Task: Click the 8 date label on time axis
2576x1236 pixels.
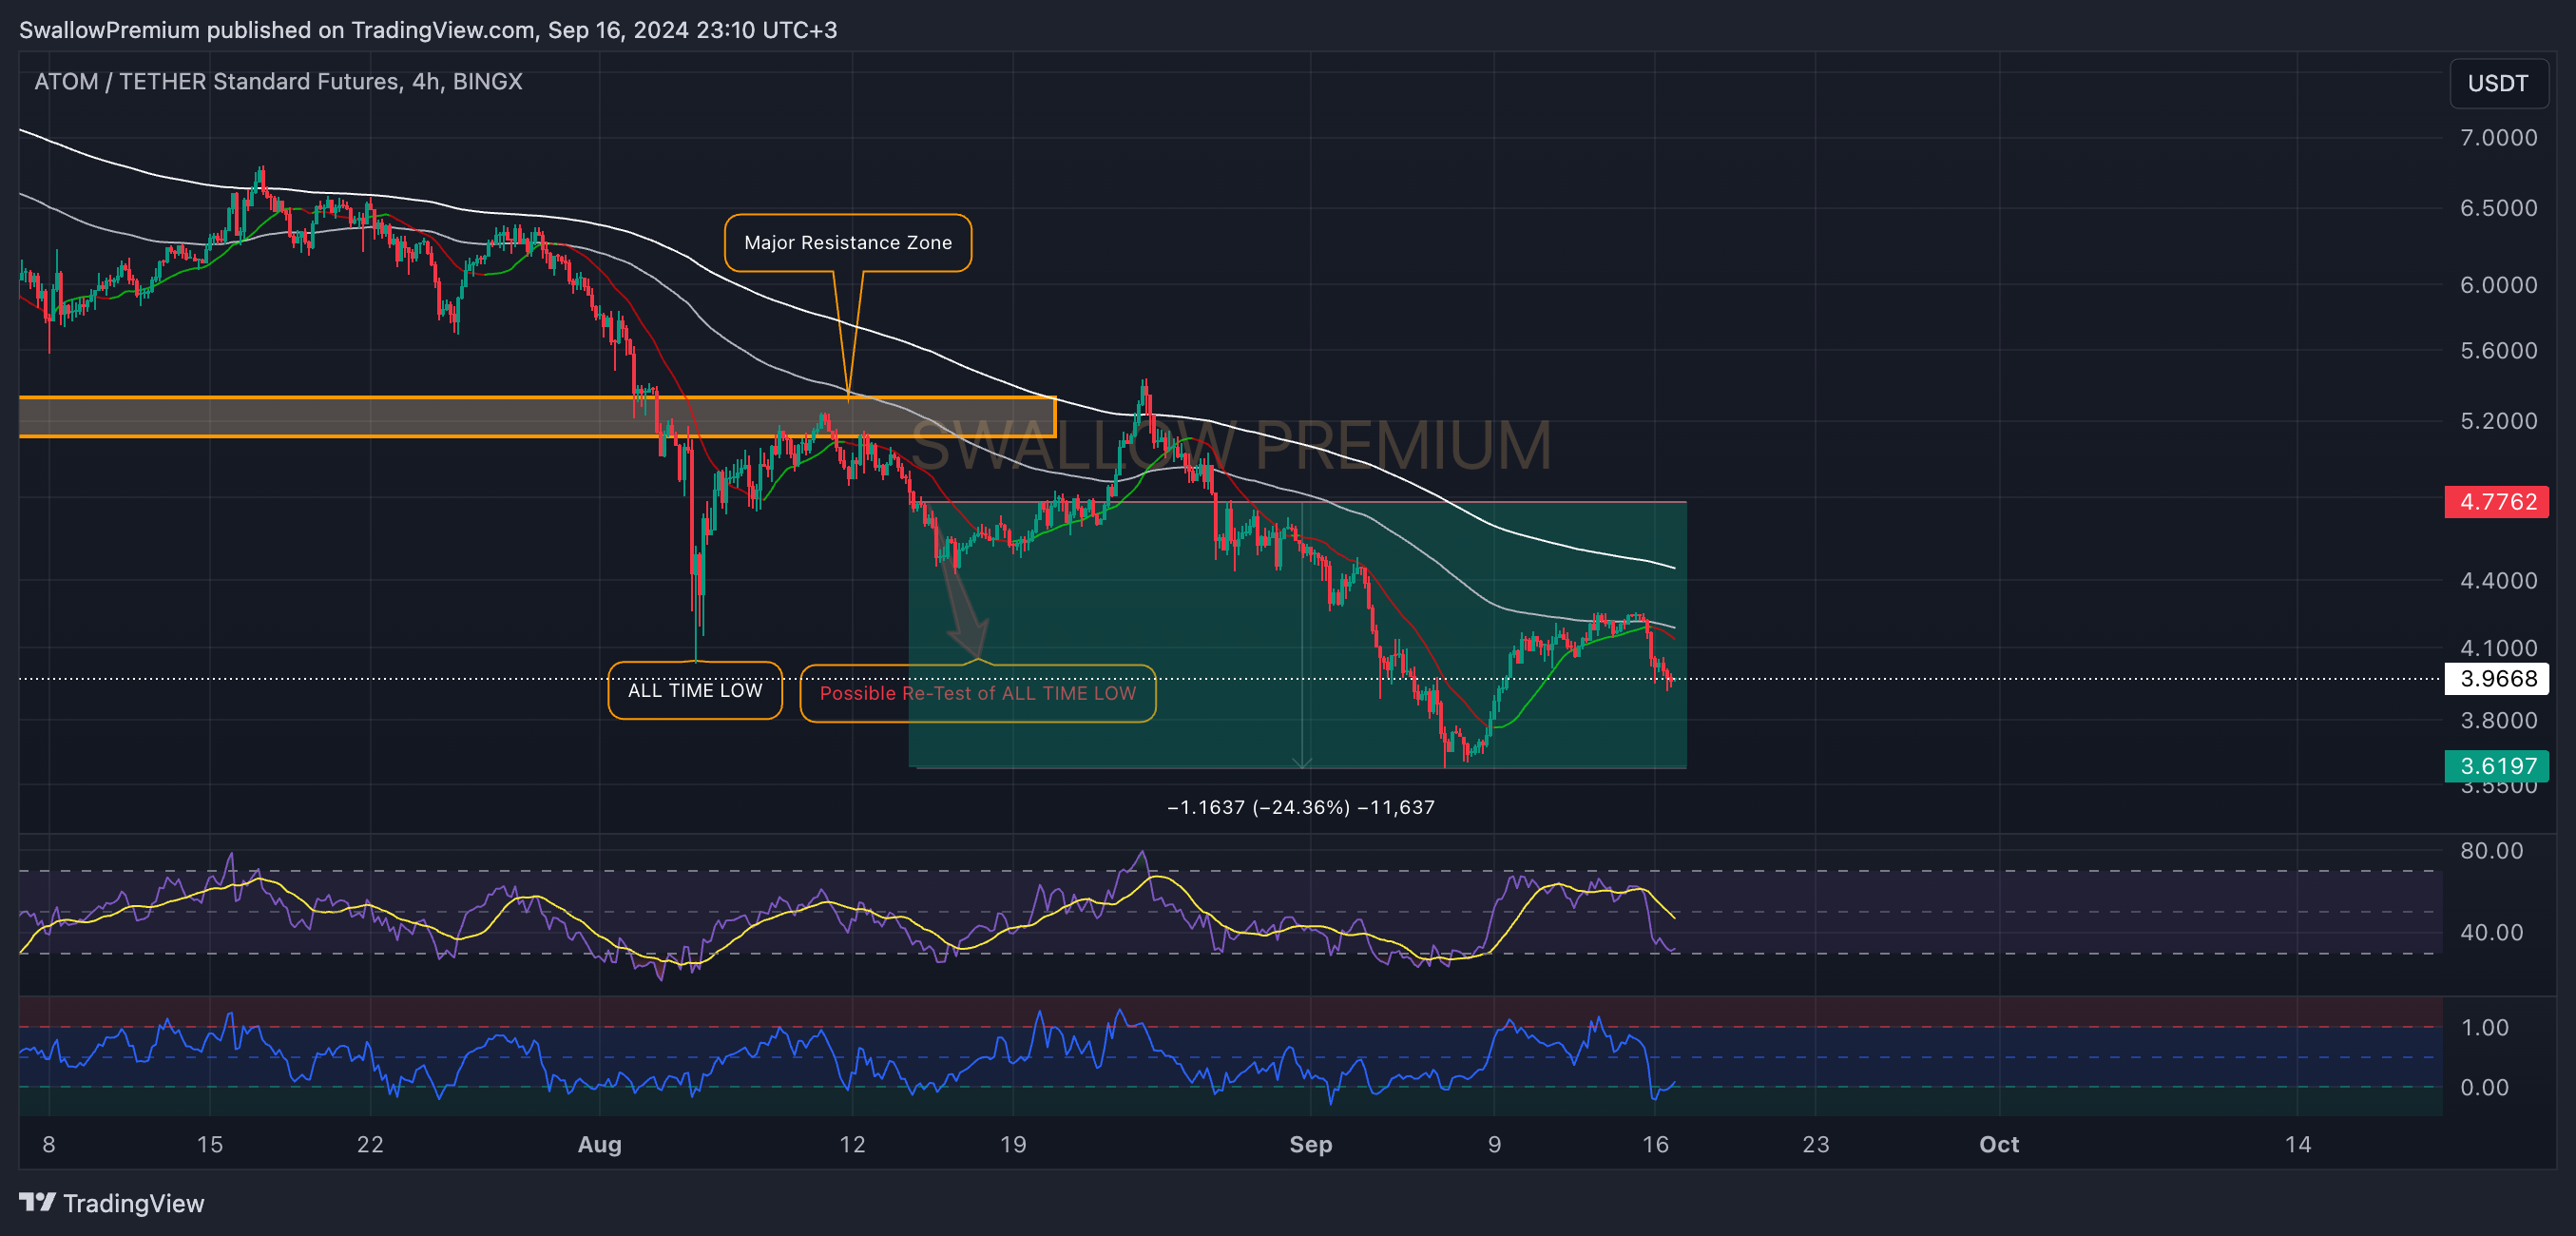Action: [49, 1144]
